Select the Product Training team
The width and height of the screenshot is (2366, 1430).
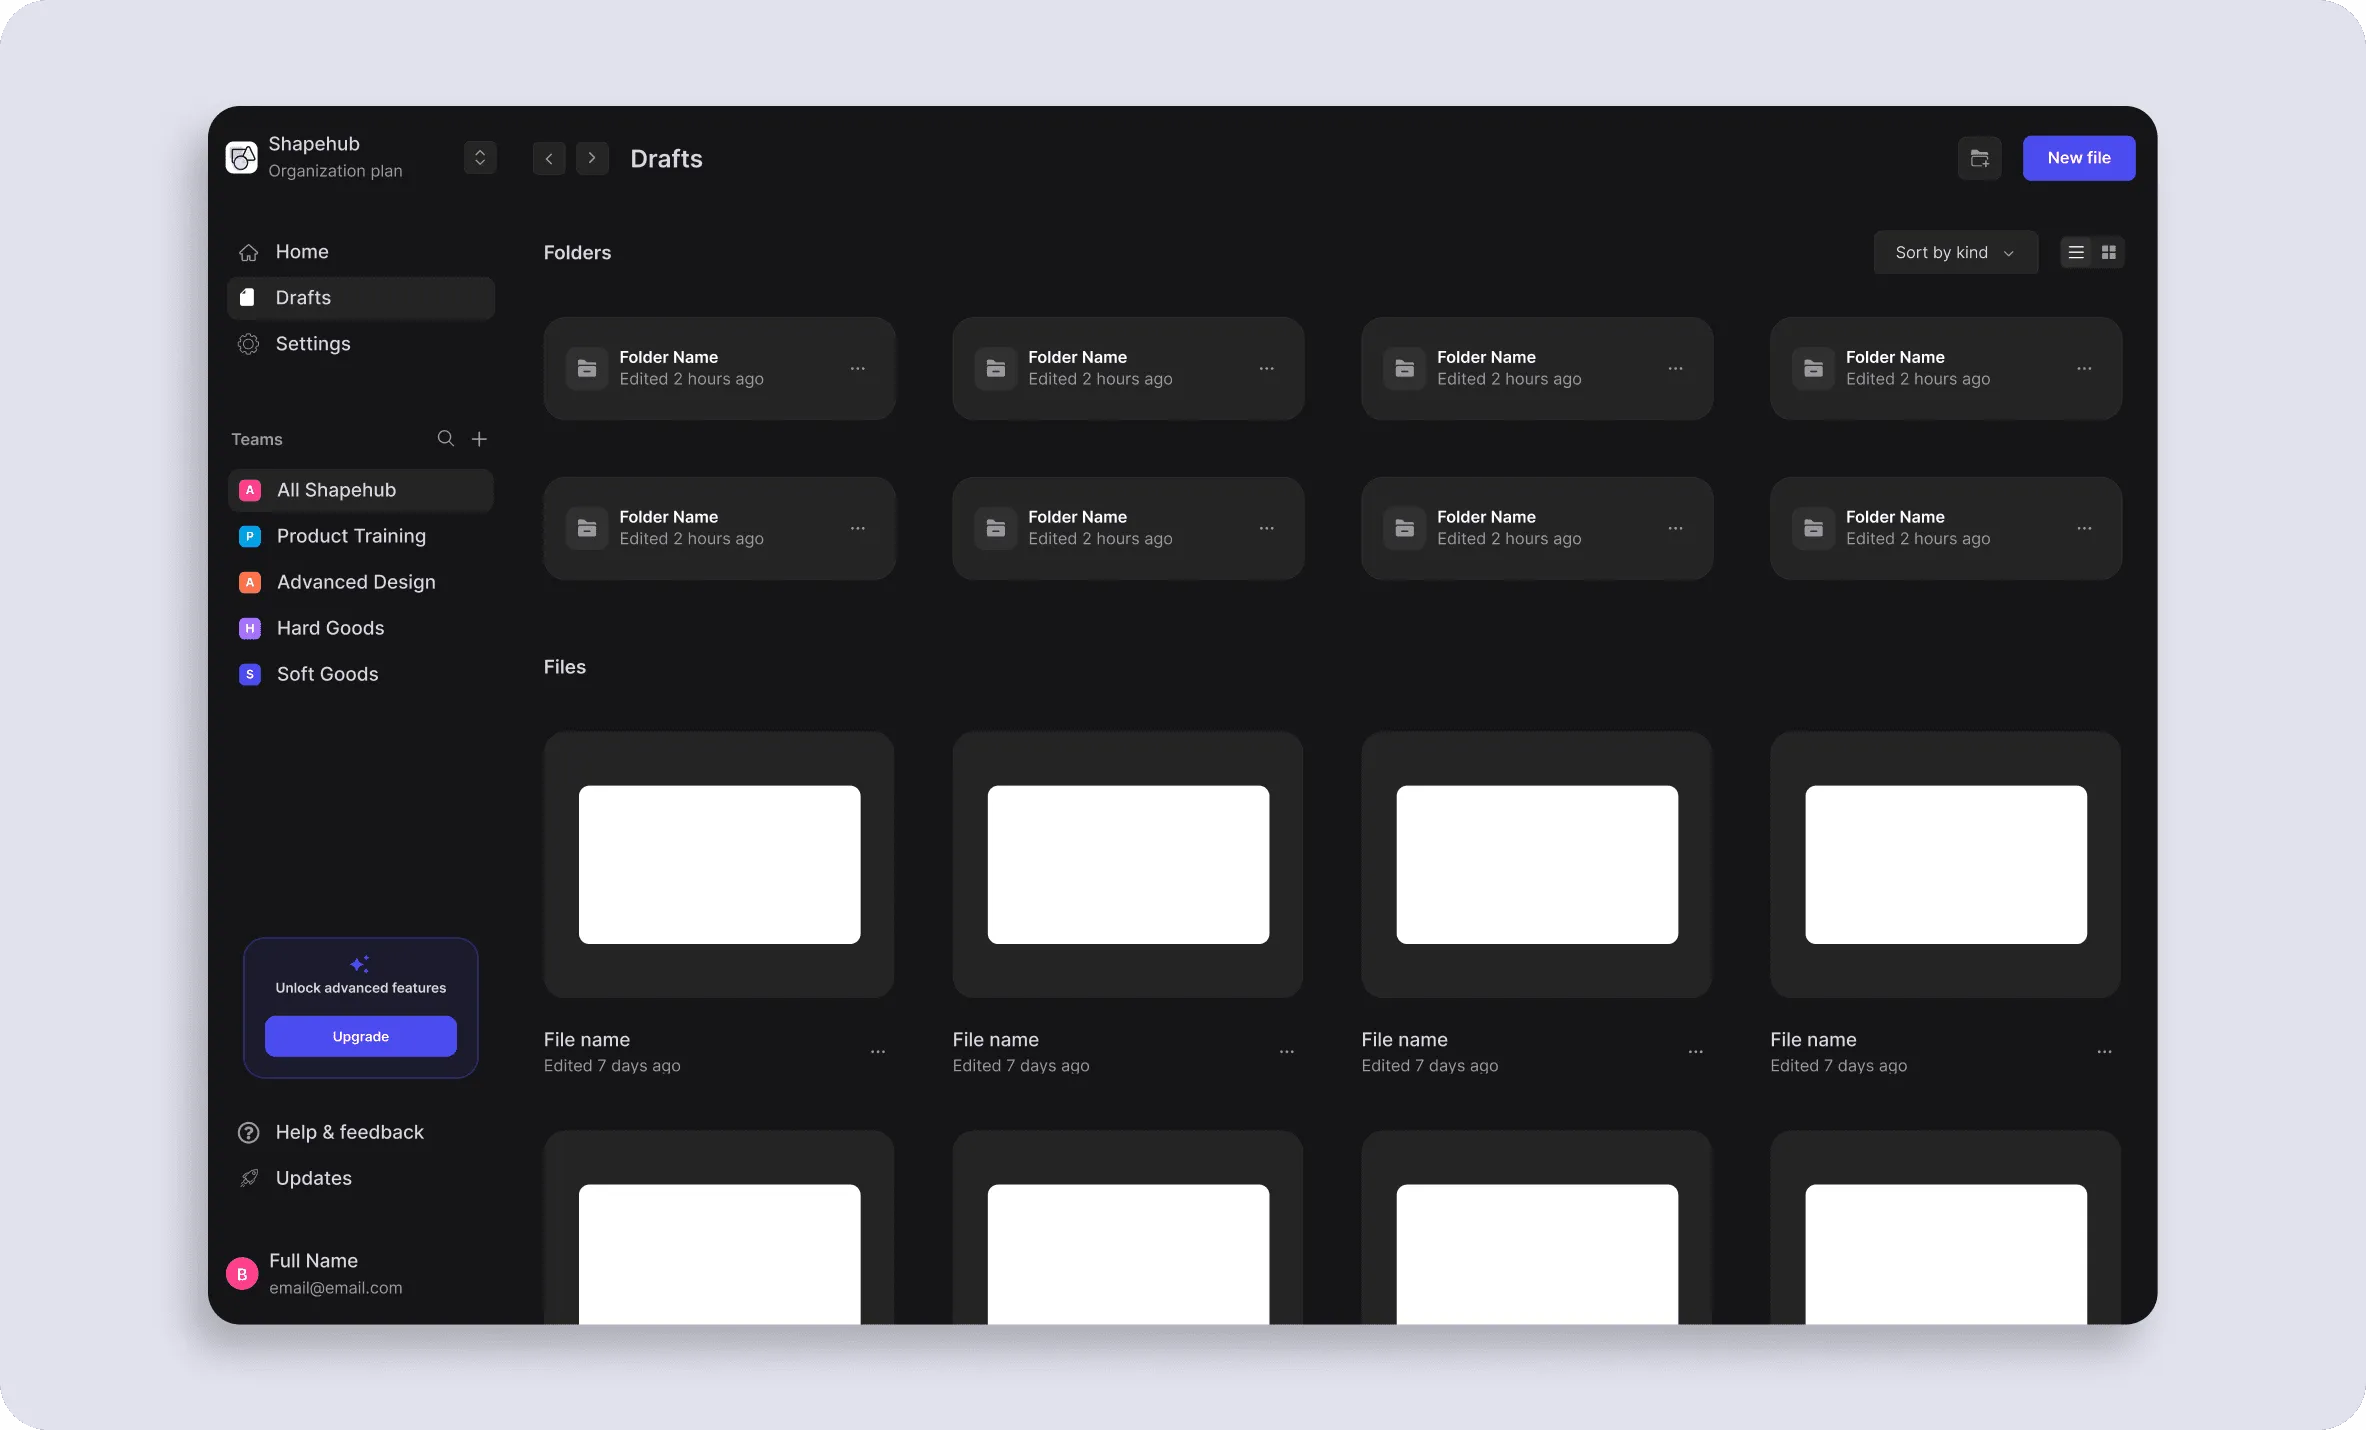[350, 536]
